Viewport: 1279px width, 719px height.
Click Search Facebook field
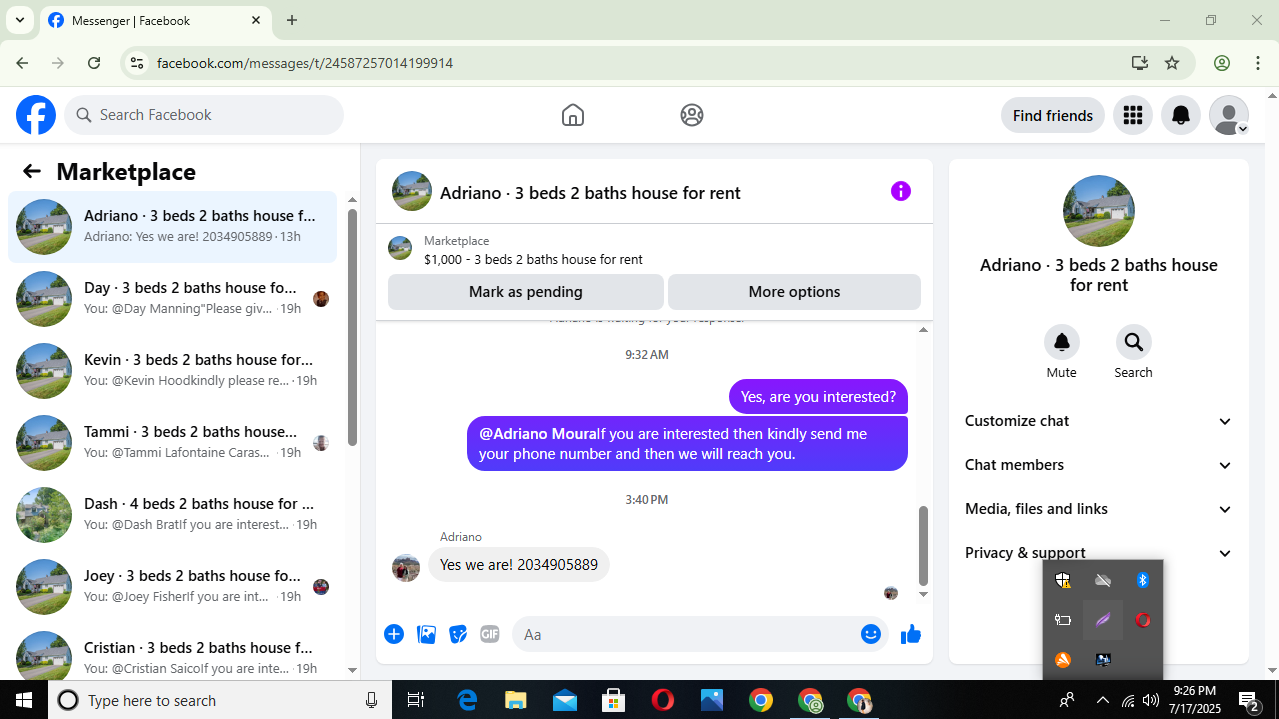coord(204,115)
